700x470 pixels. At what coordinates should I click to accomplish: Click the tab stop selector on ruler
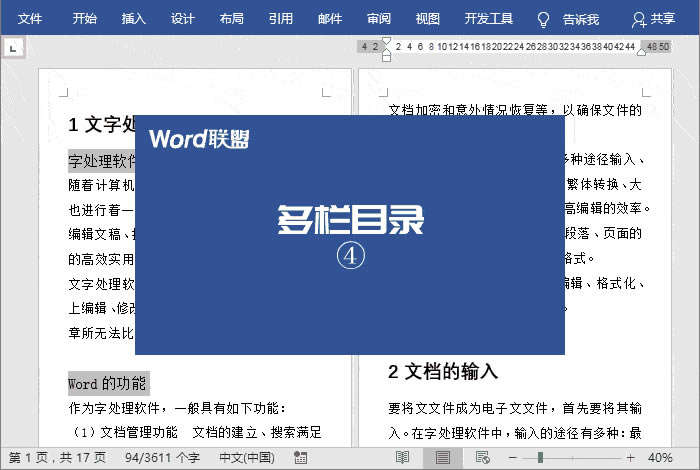click(x=13, y=48)
